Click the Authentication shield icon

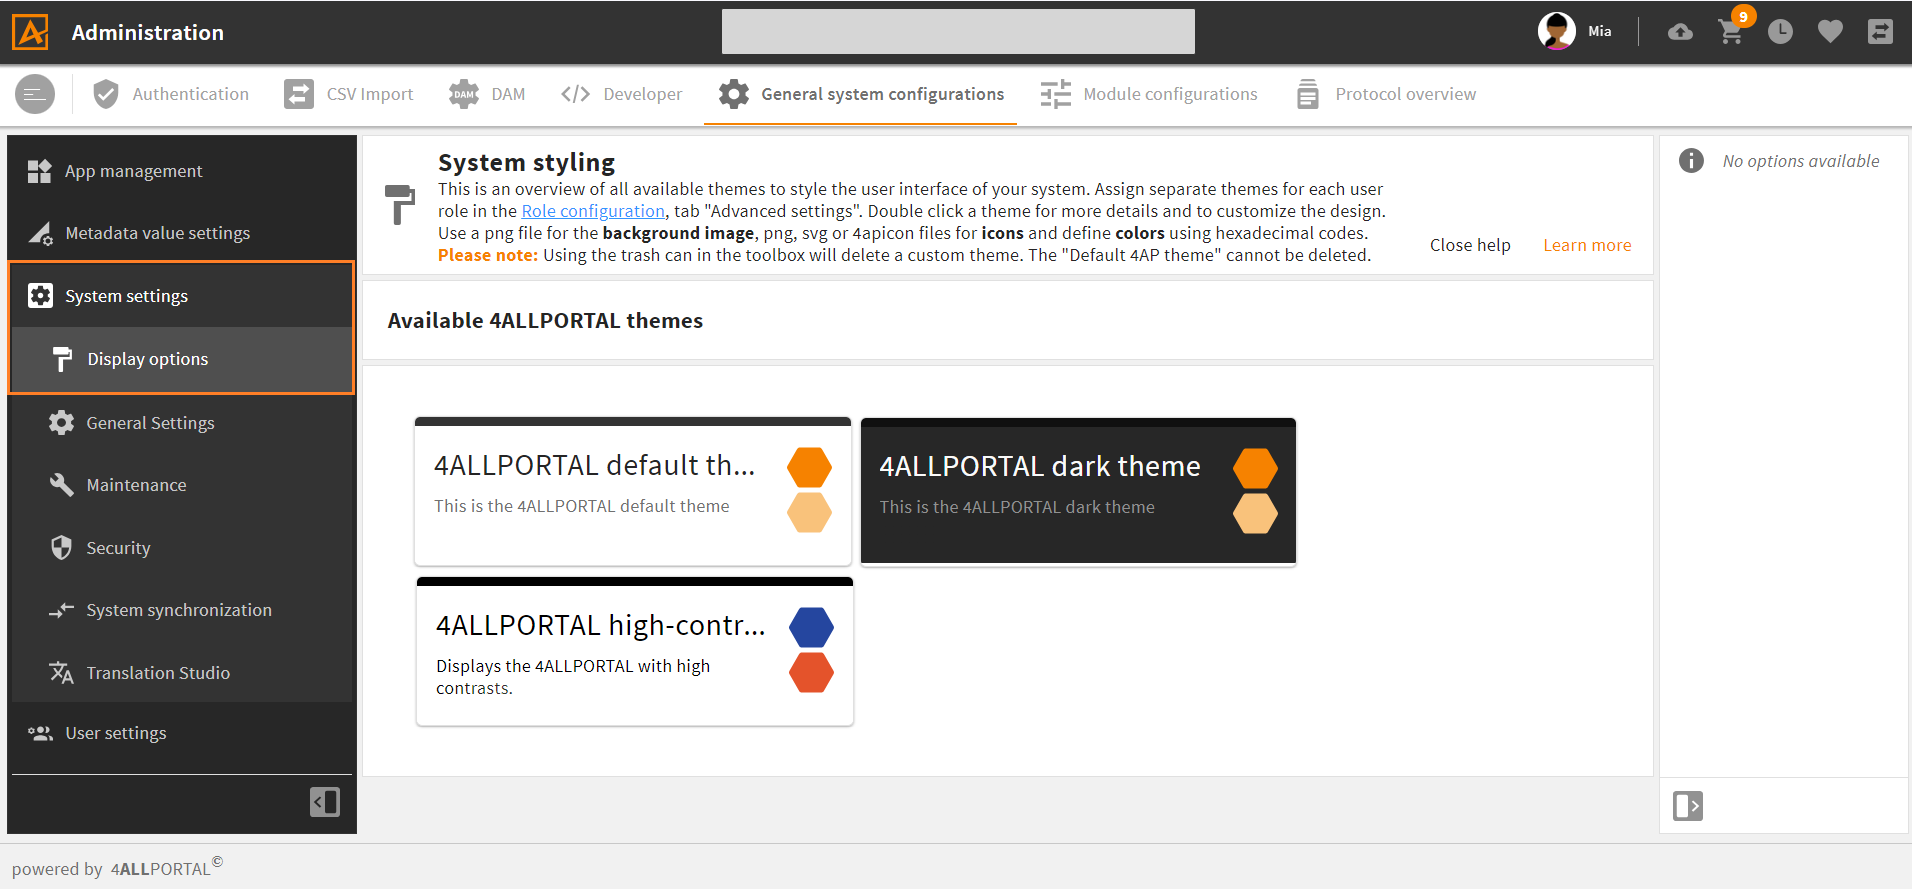coord(105,94)
